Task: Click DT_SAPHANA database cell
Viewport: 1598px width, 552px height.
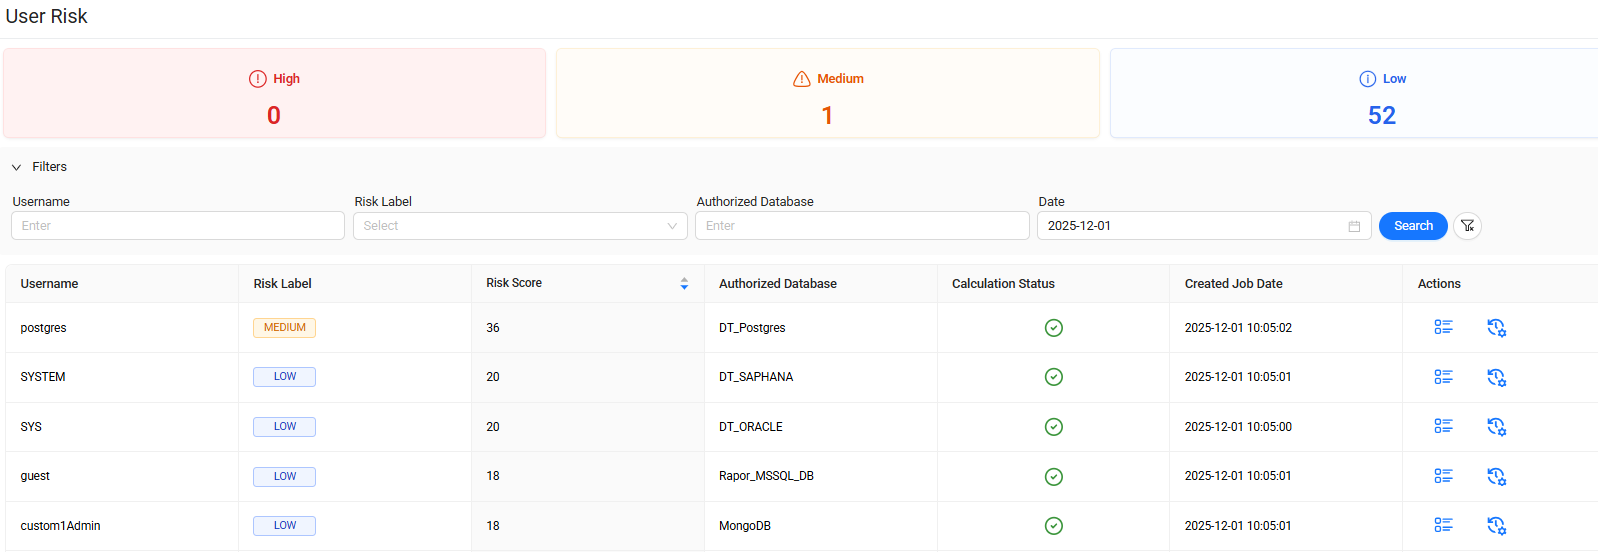Action: click(756, 377)
